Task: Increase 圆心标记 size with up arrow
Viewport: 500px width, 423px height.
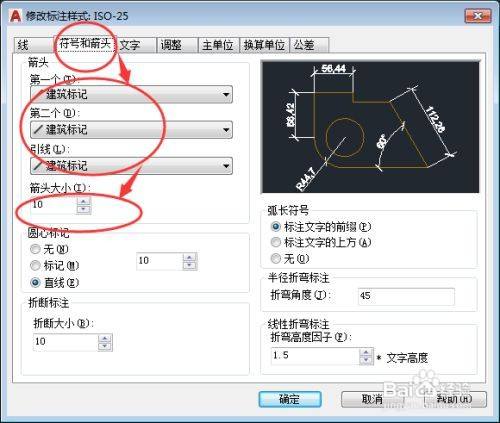Action: [x=190, y=257]
